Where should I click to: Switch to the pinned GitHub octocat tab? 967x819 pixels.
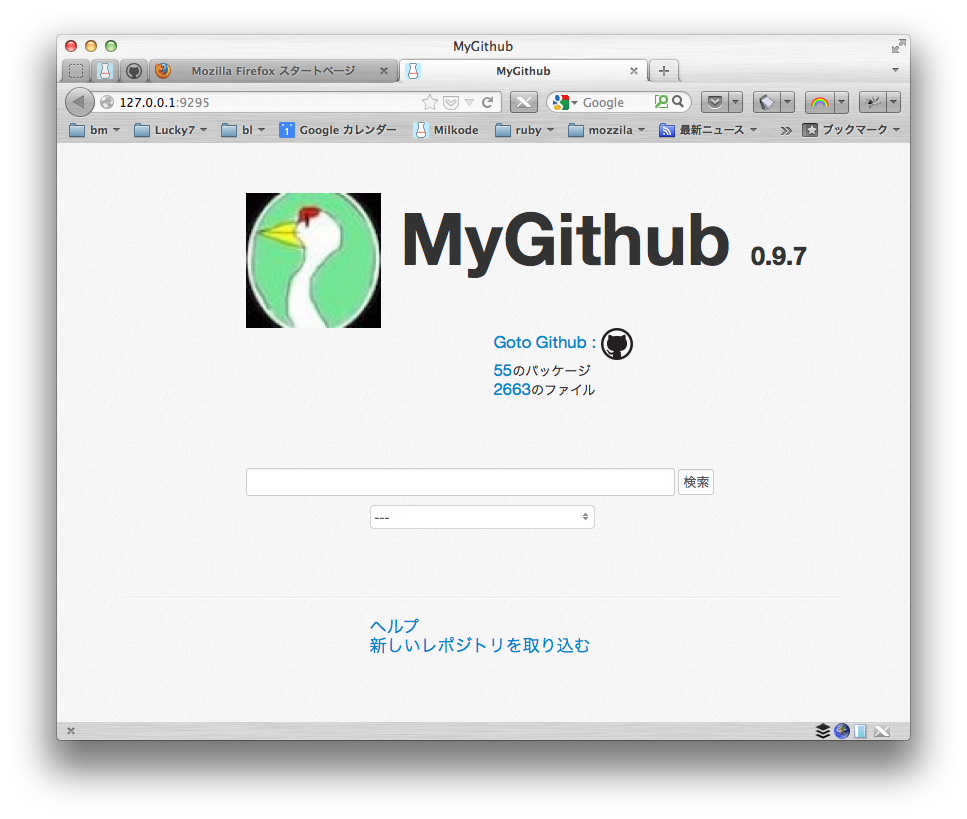134,71
